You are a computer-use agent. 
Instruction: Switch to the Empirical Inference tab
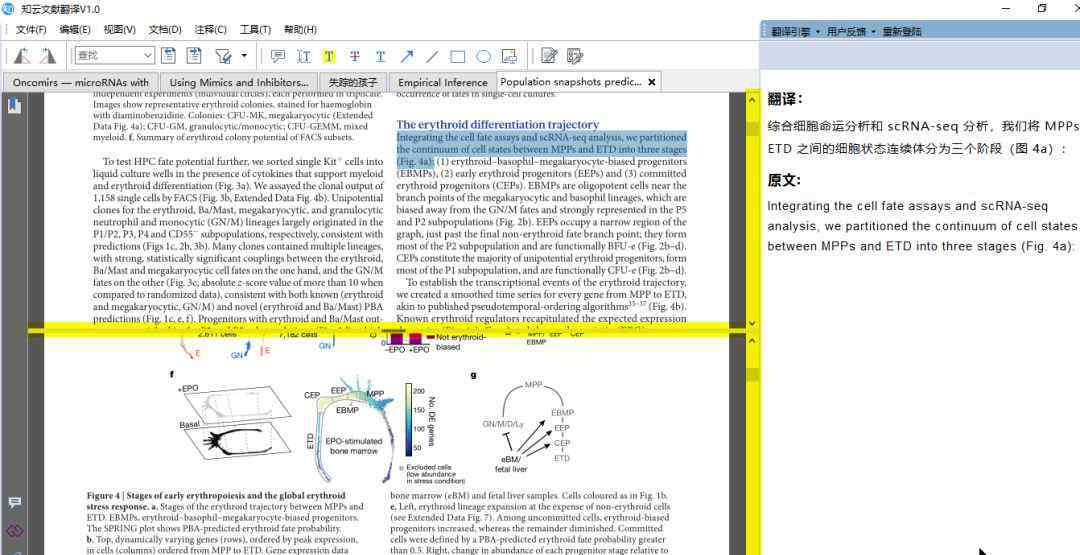[x=442, y=82]
